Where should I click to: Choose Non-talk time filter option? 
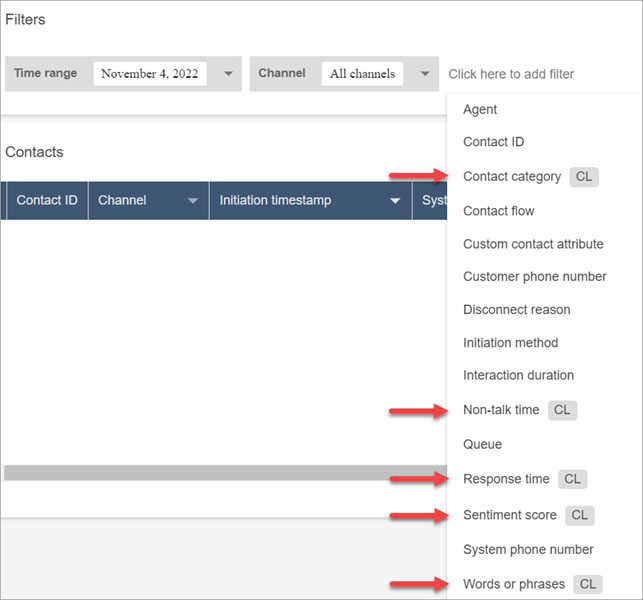click(x=501, y=410)
